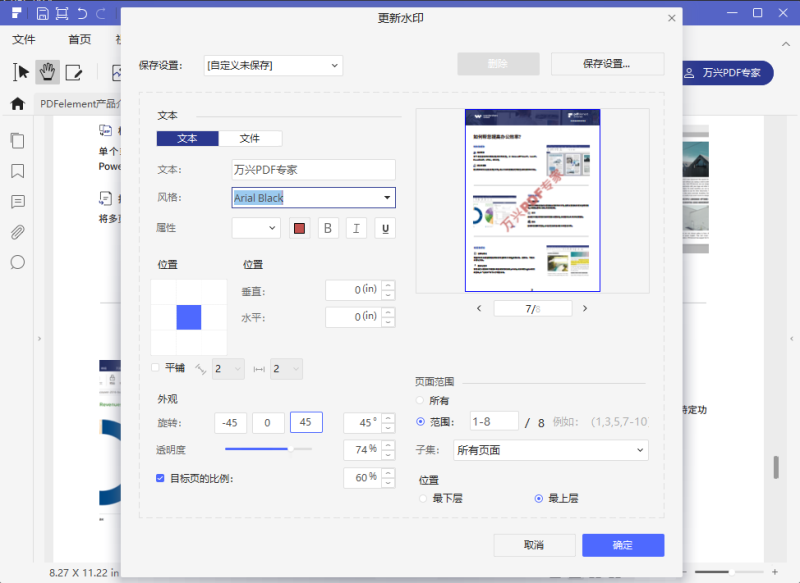The height and width of the screenshot is (583, 800).
Task: Open the Attachments panel in the left sidebar
Action: pyautogui.click(x=16, y=232)
